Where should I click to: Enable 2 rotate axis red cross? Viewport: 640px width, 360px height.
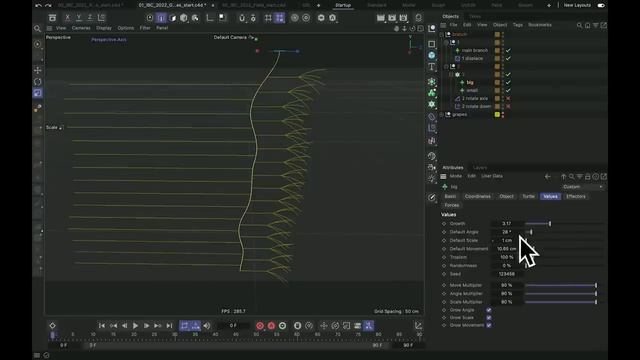(x=508, y=98)
